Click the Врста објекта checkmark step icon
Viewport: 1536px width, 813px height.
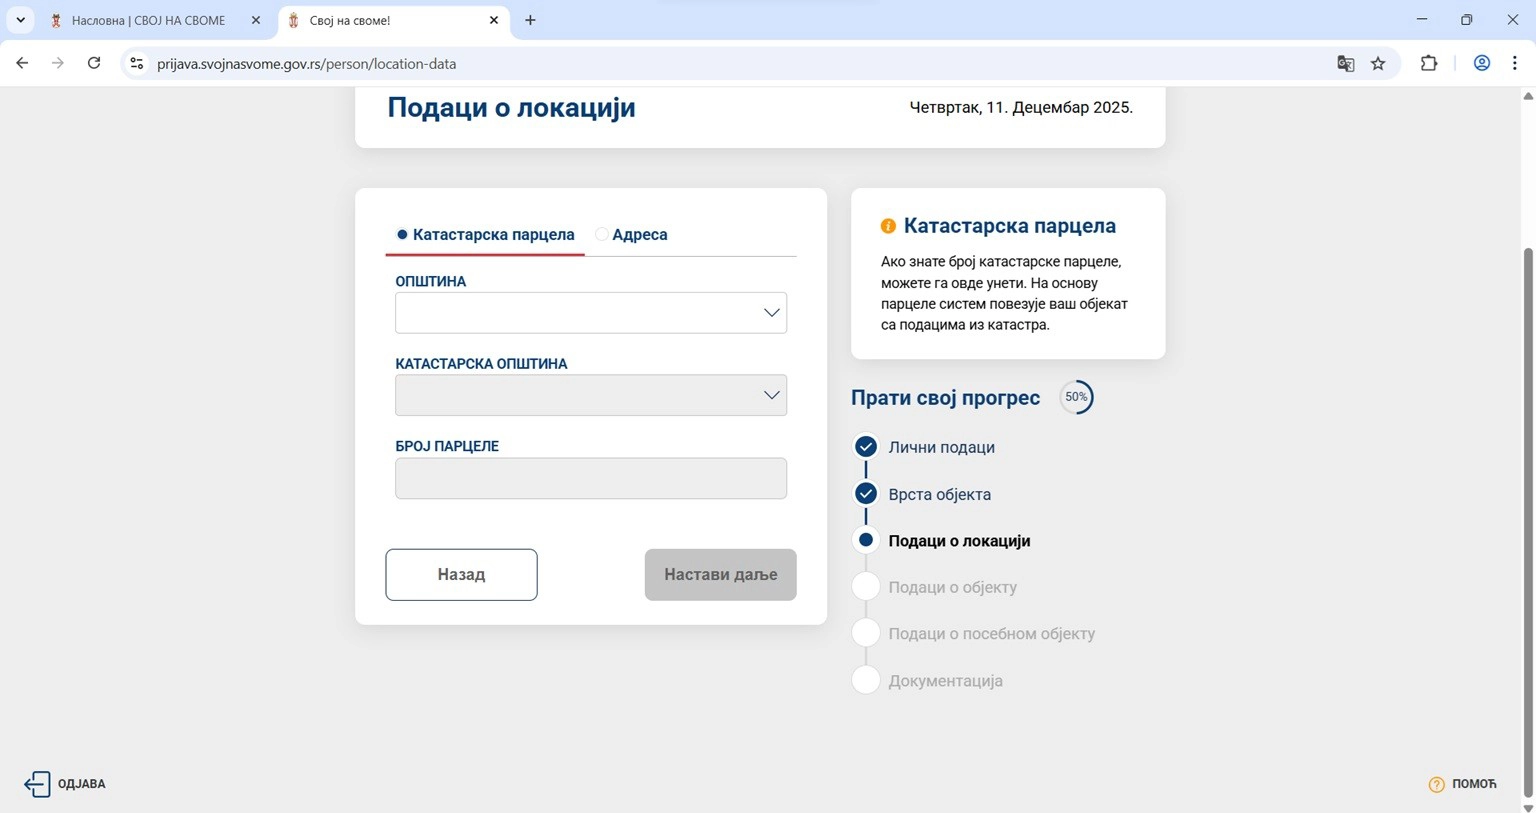point(866,493)
